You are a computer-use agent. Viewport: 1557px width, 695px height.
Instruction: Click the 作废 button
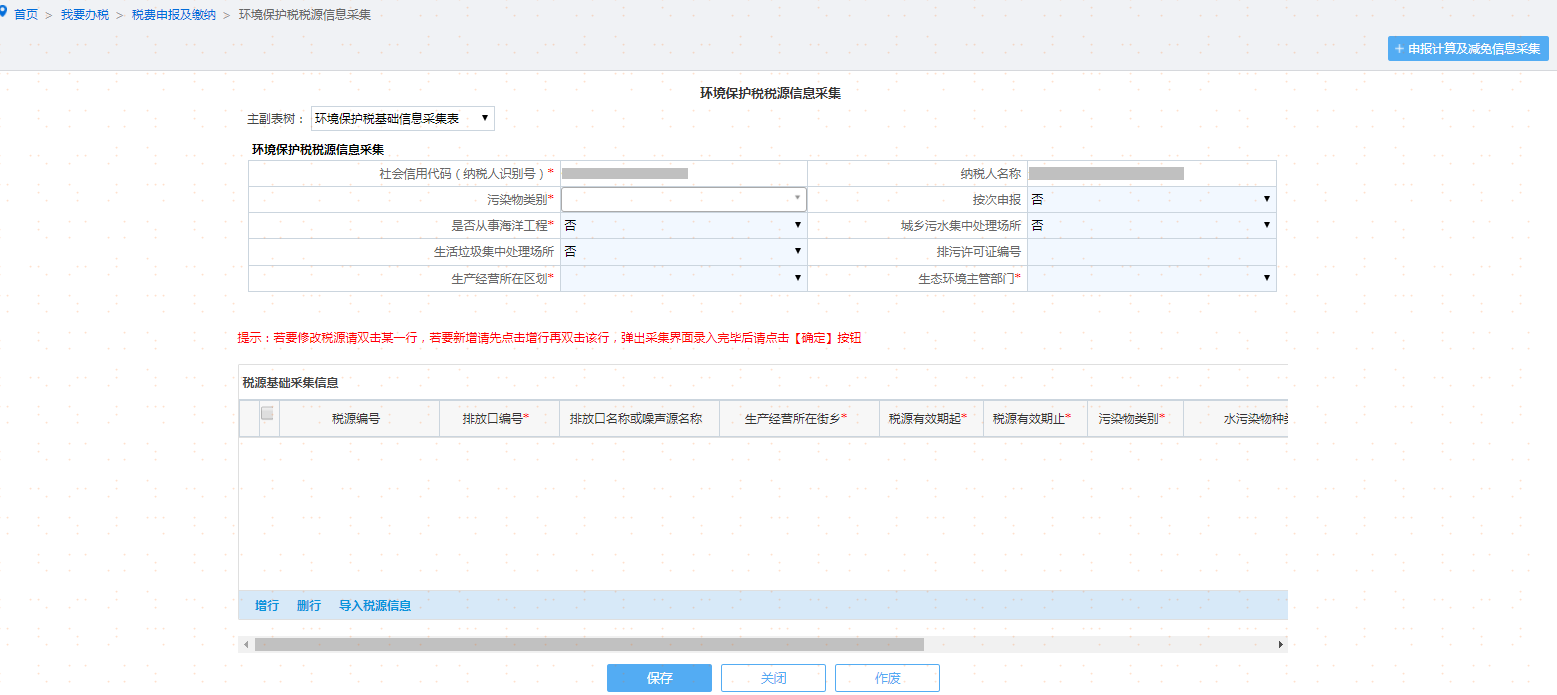coord(887,678)
